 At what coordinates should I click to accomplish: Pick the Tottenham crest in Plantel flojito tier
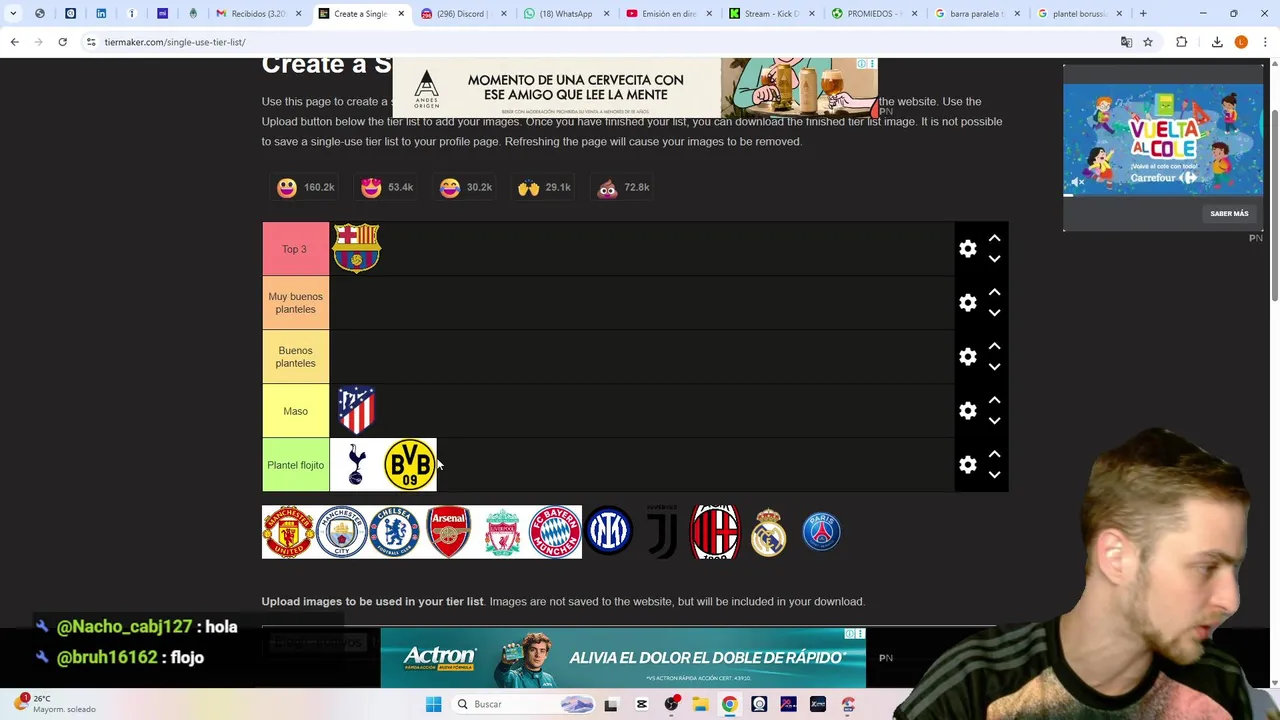(356, 465)
